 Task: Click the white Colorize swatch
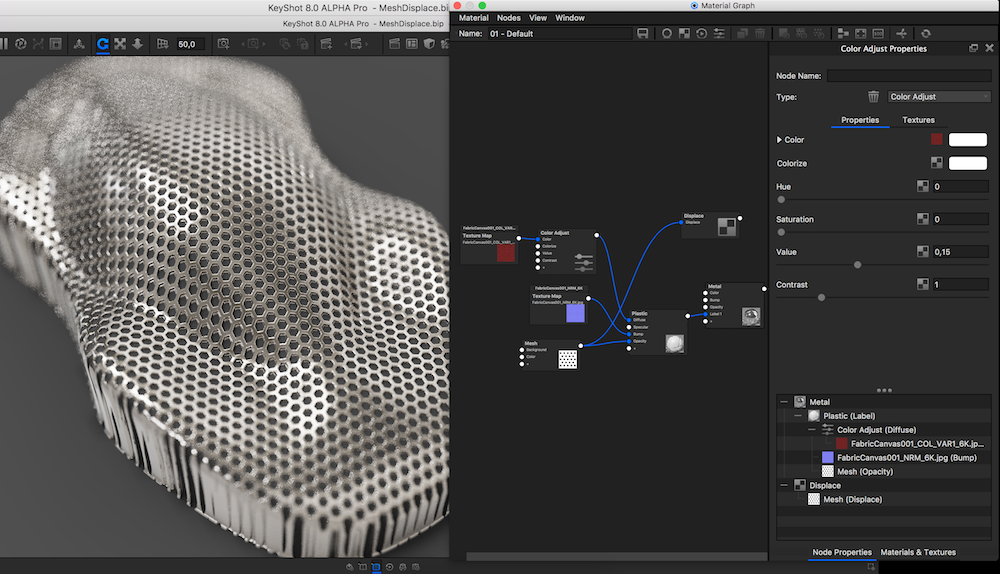click(x=967, y=163)
